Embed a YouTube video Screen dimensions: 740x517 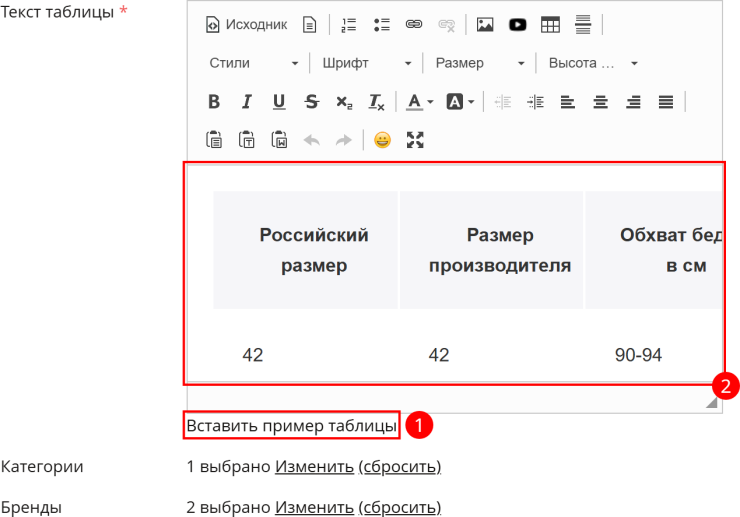[518, 25]
